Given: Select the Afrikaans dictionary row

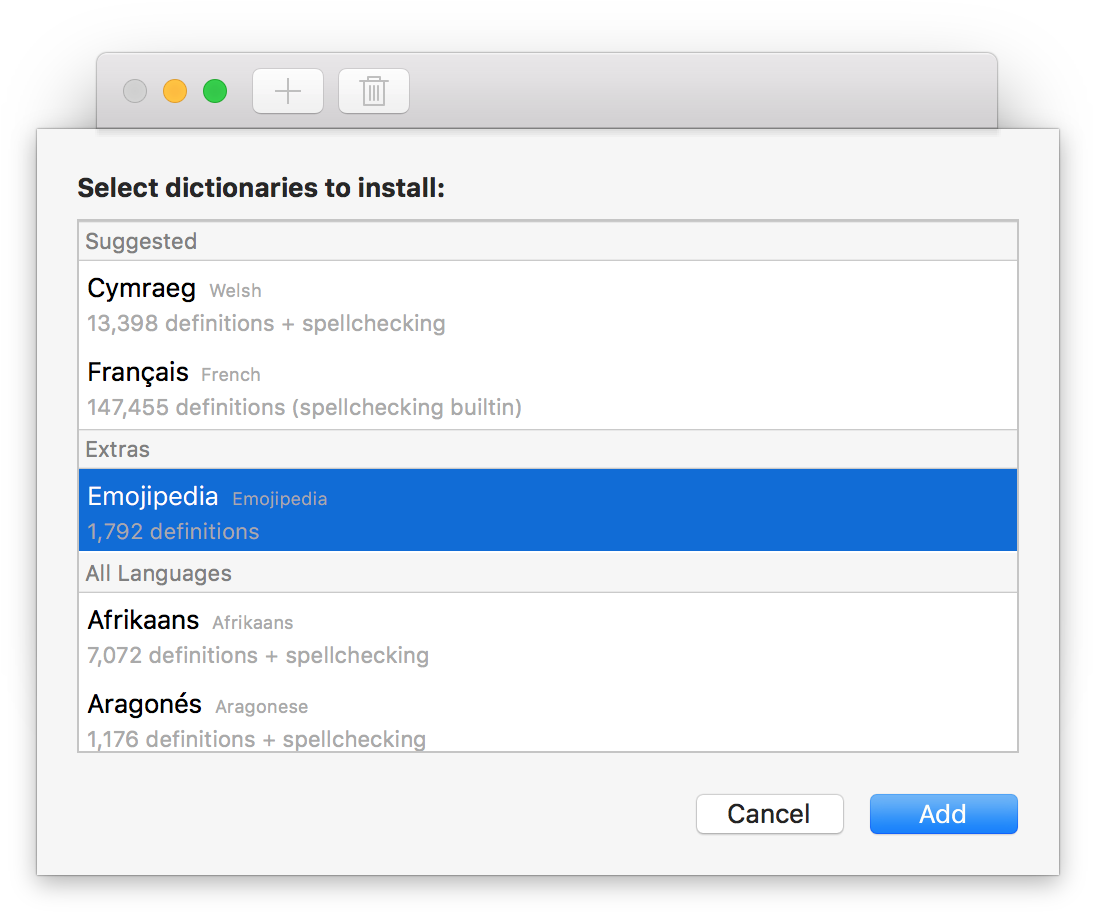Looking at the screenshot, I should pos(548,635).
